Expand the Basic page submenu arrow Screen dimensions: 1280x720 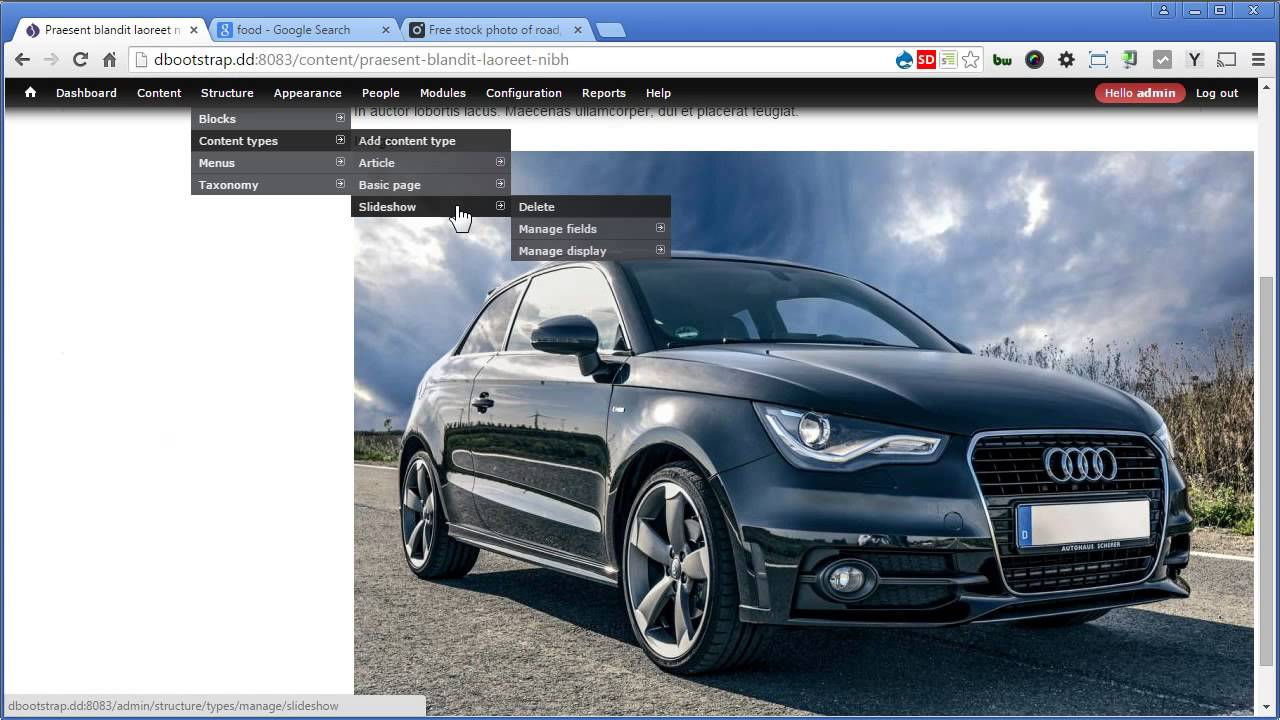click(500, 184)
